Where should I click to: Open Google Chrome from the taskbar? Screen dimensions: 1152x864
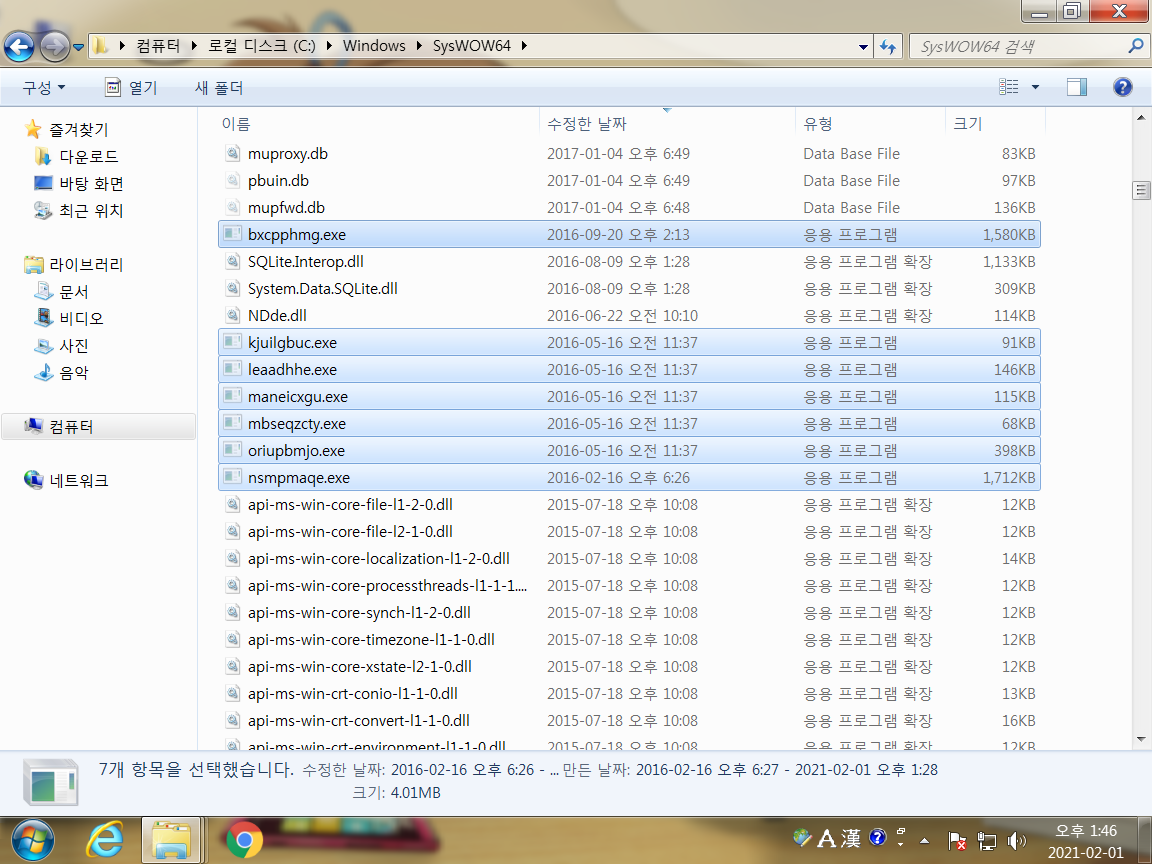(245, 840)
